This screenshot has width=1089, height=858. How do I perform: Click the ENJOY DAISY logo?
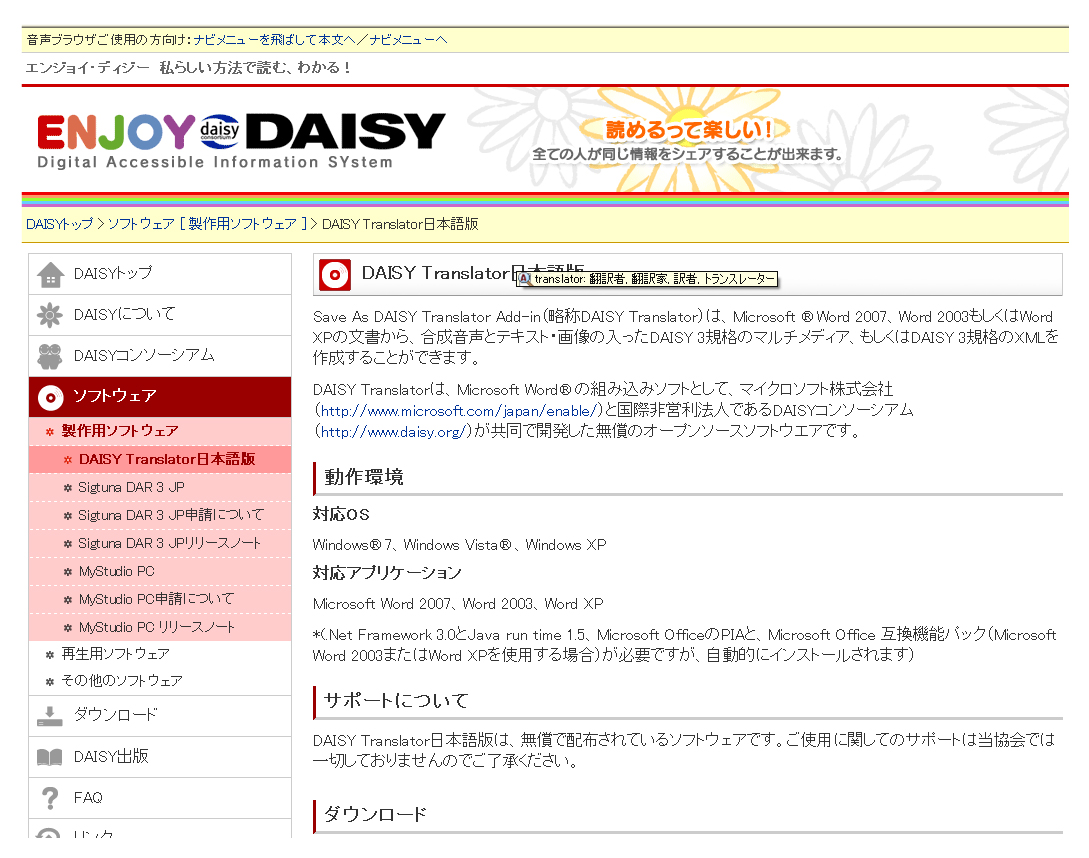pos(241,139)
